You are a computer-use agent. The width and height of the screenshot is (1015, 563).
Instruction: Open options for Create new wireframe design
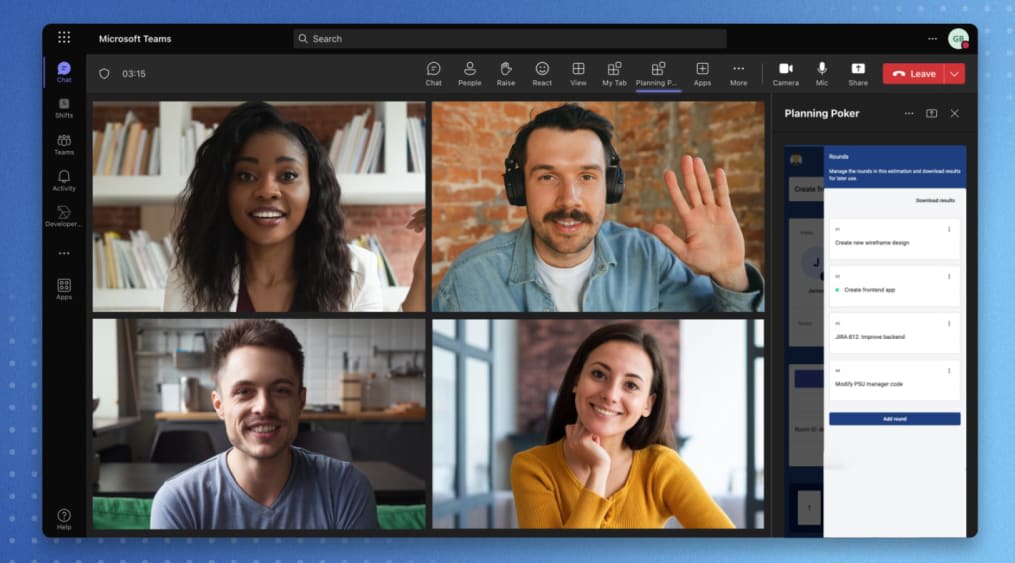click(949, 229)
